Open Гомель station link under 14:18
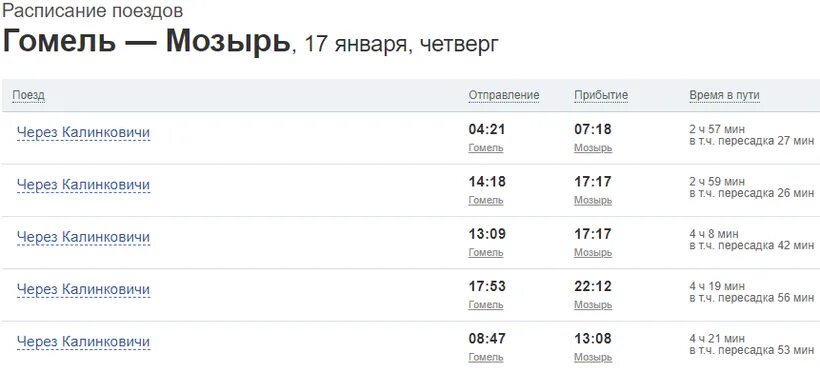The width and height of the screenshot is (820, 372). 486,200
